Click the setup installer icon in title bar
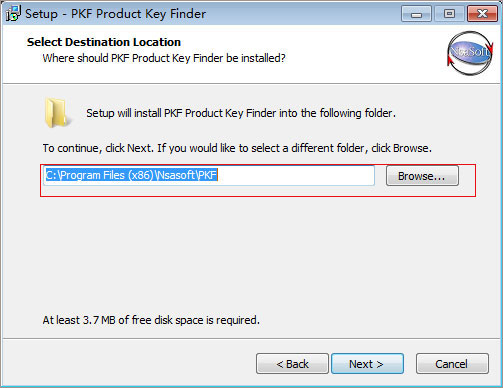 (x=13, y=14)
